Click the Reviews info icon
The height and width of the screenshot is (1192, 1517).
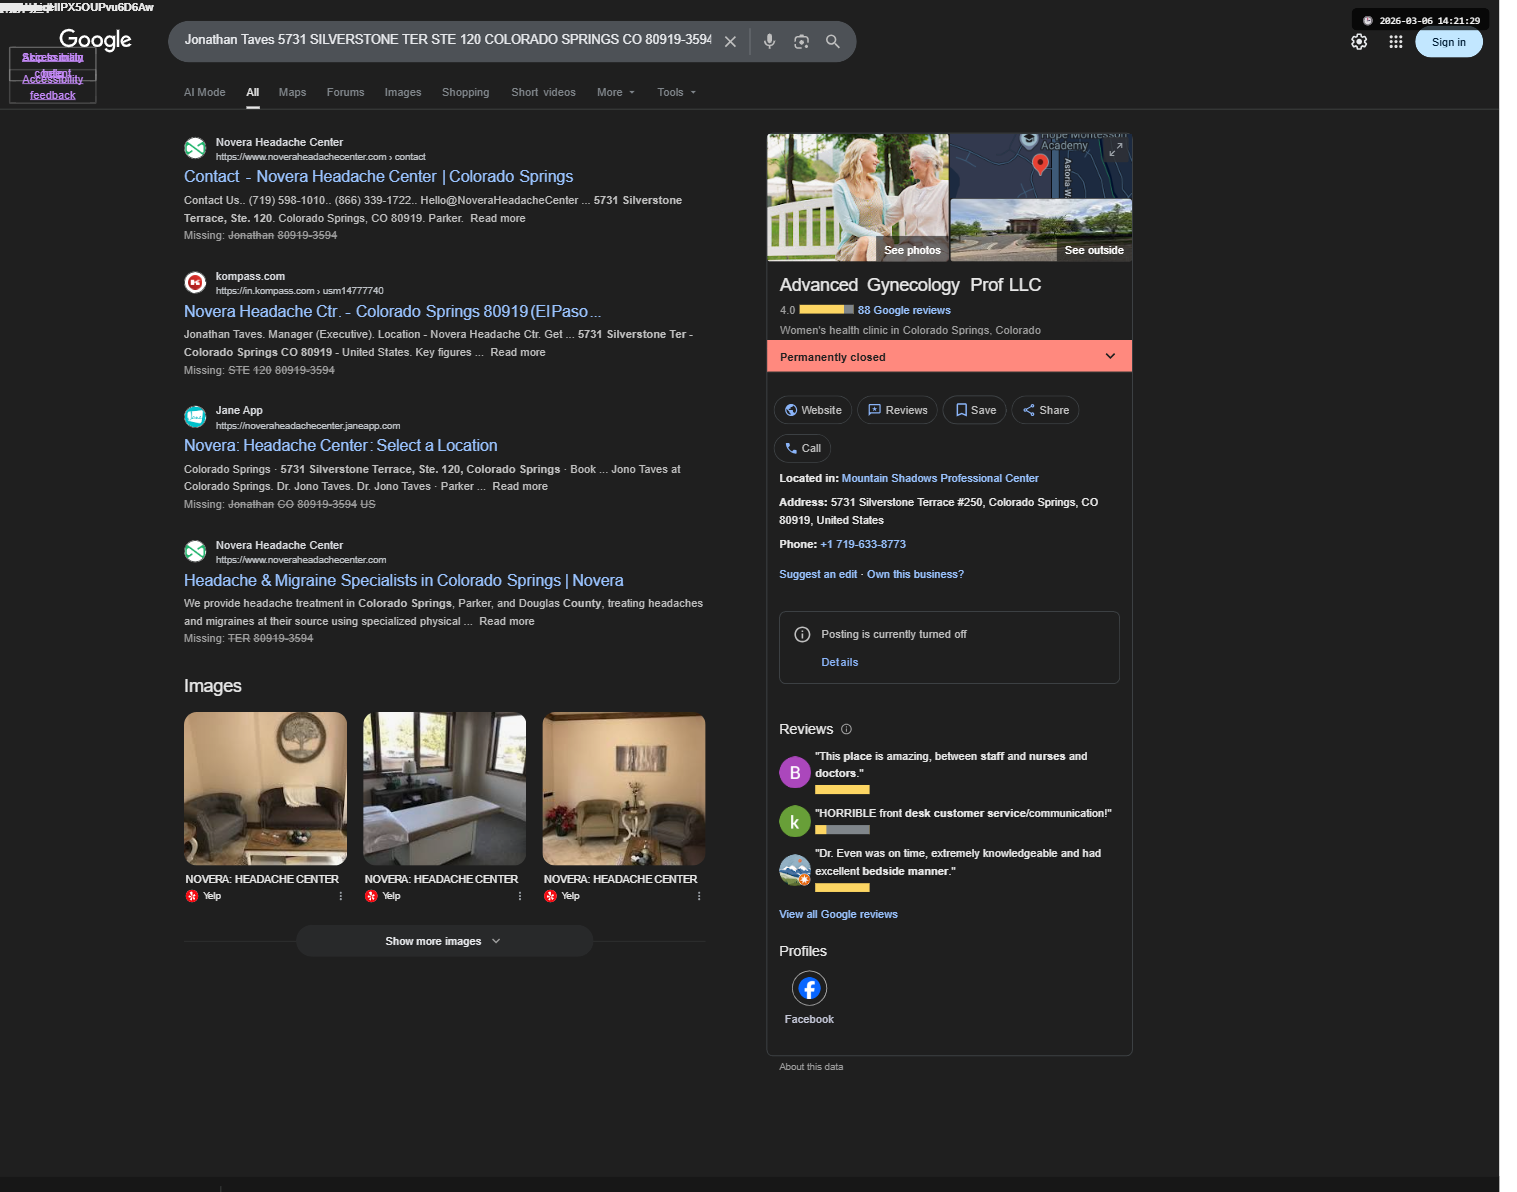tap(846, 729)
